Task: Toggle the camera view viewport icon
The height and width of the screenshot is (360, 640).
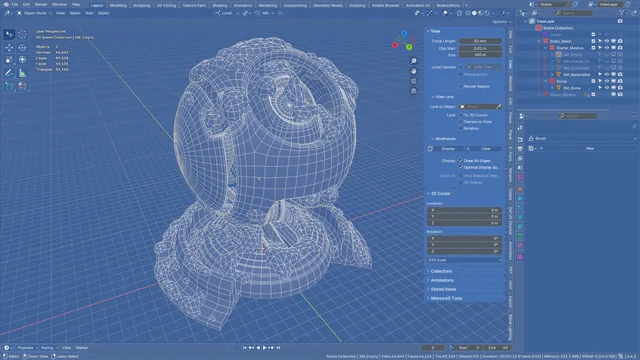Action: (x=413, y=81)
